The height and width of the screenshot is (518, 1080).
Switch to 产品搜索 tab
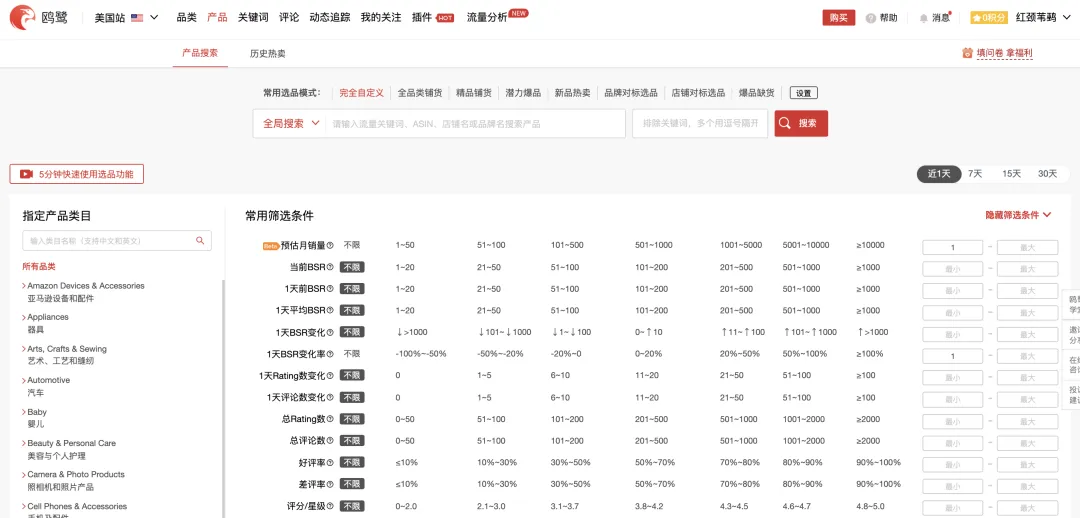(200, 53)
